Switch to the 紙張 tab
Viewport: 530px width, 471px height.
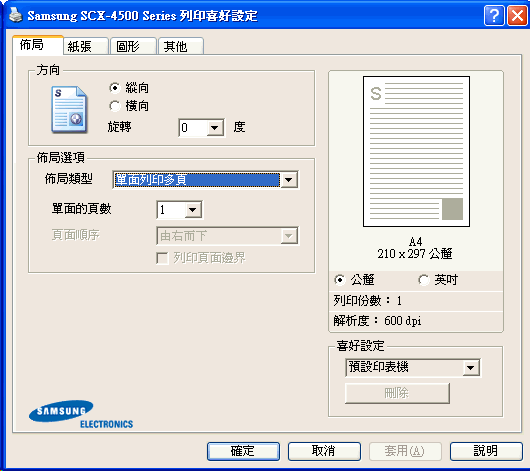pyautogui.click(x=86, y=46)
